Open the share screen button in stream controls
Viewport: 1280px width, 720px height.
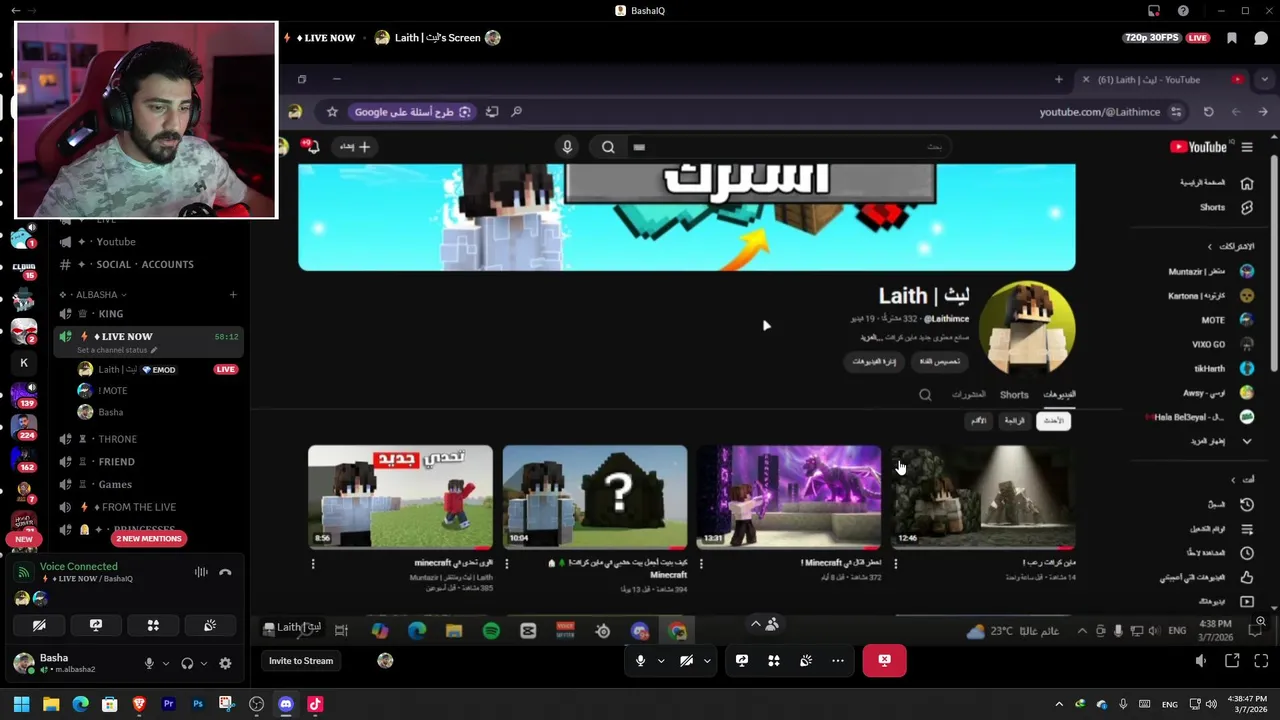click(742, 660)
